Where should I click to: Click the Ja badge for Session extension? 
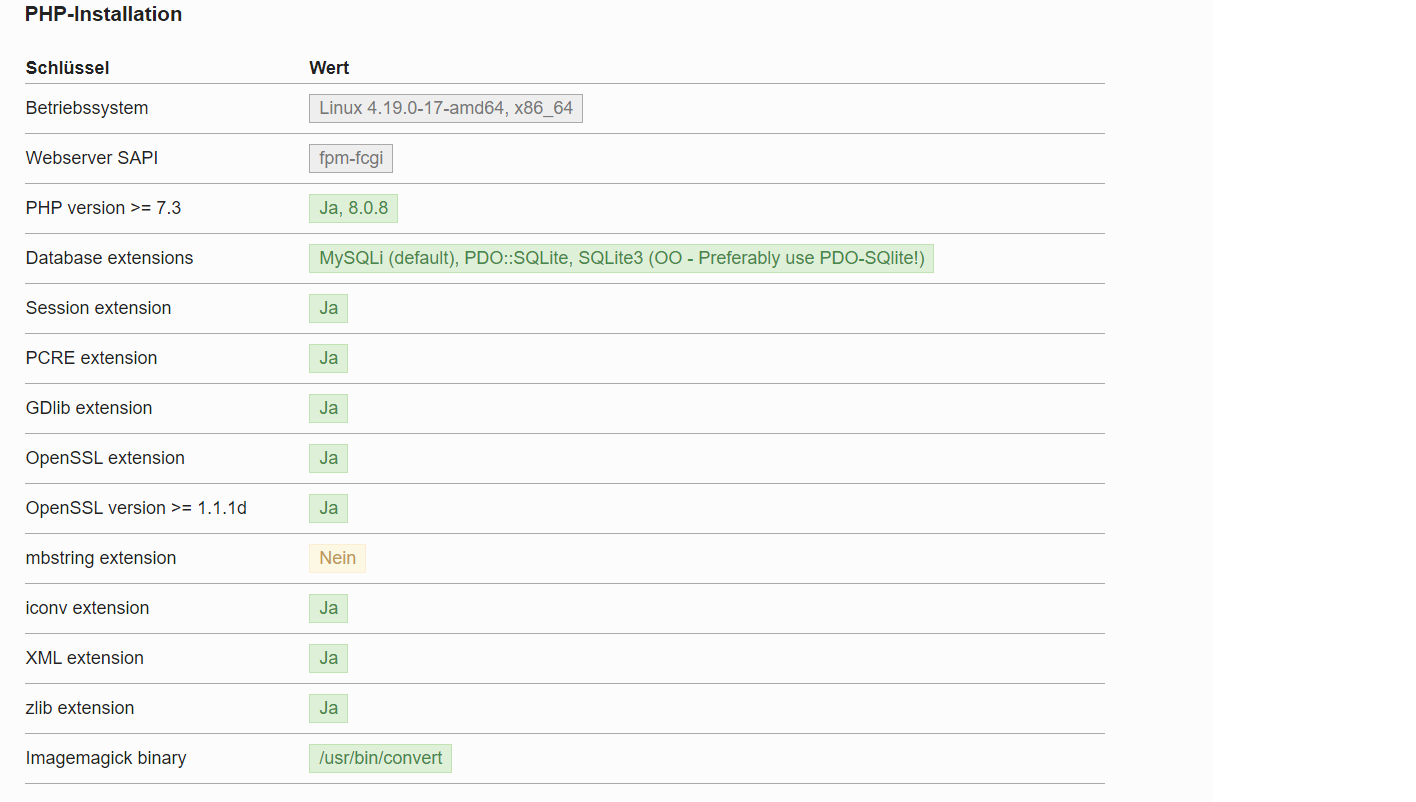pyautogui.click(x=328, y=308)
